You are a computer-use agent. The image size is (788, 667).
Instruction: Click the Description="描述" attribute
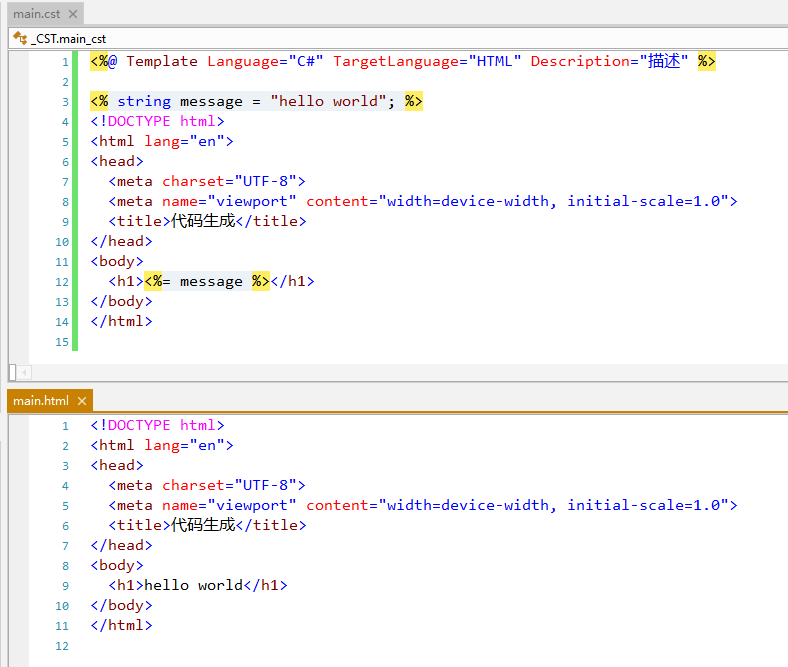[x=609, y=61]
